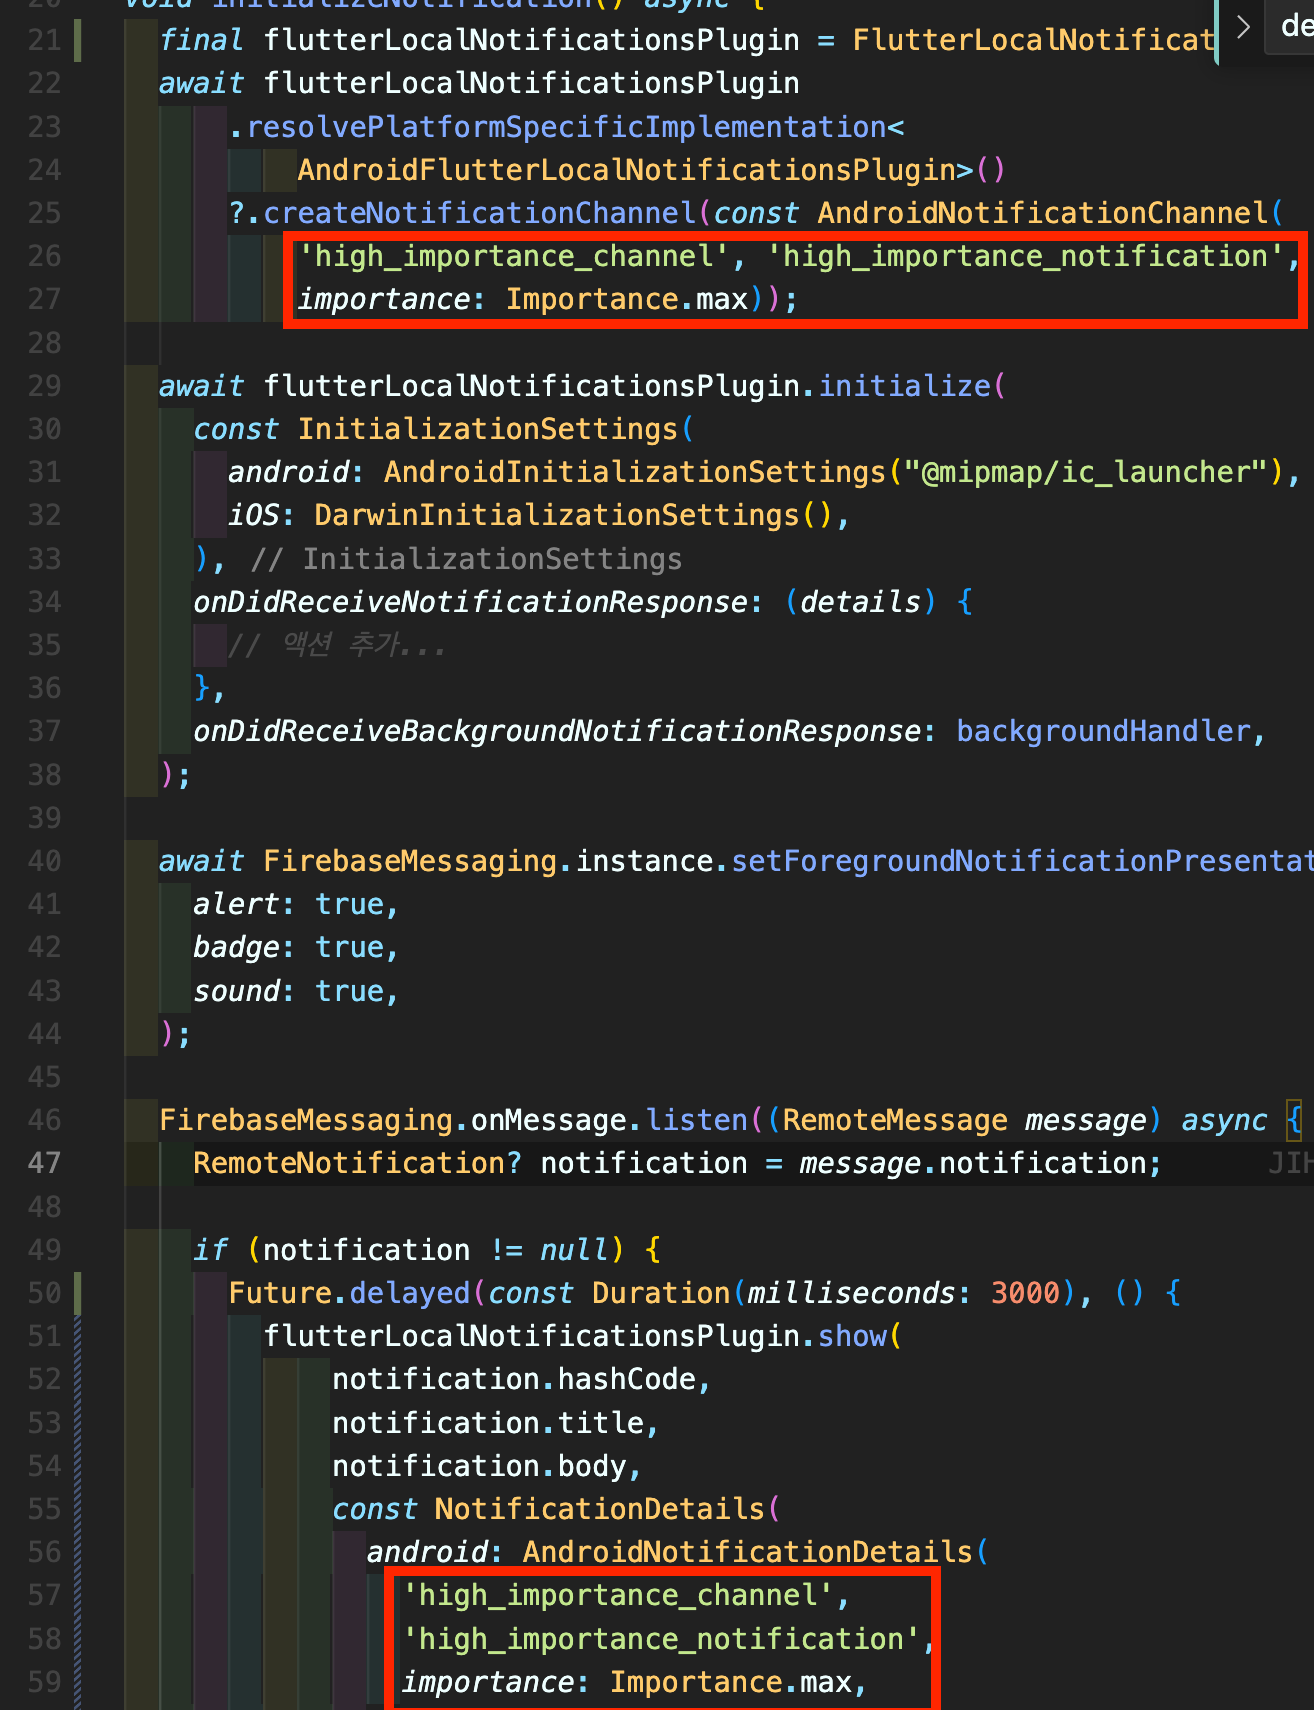
Task: Click 'NotificationDetails' constructor on line 55
Action: tap(600, 1509)
